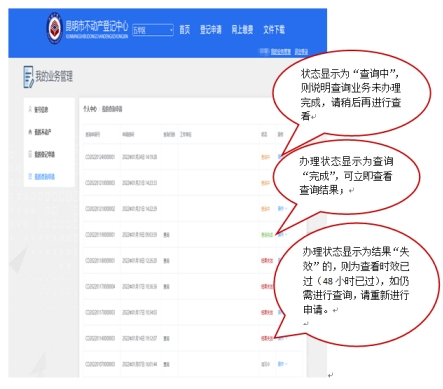Click the 昆明市不动产登记中心 logo emblem

pyautogui.click(x=54, y=29)
